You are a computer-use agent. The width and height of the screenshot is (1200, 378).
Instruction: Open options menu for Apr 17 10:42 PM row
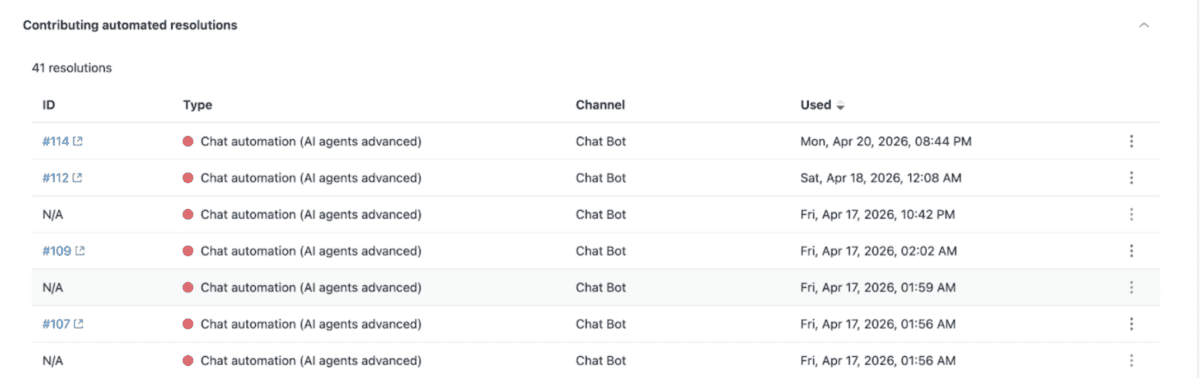pos(1131,214)
